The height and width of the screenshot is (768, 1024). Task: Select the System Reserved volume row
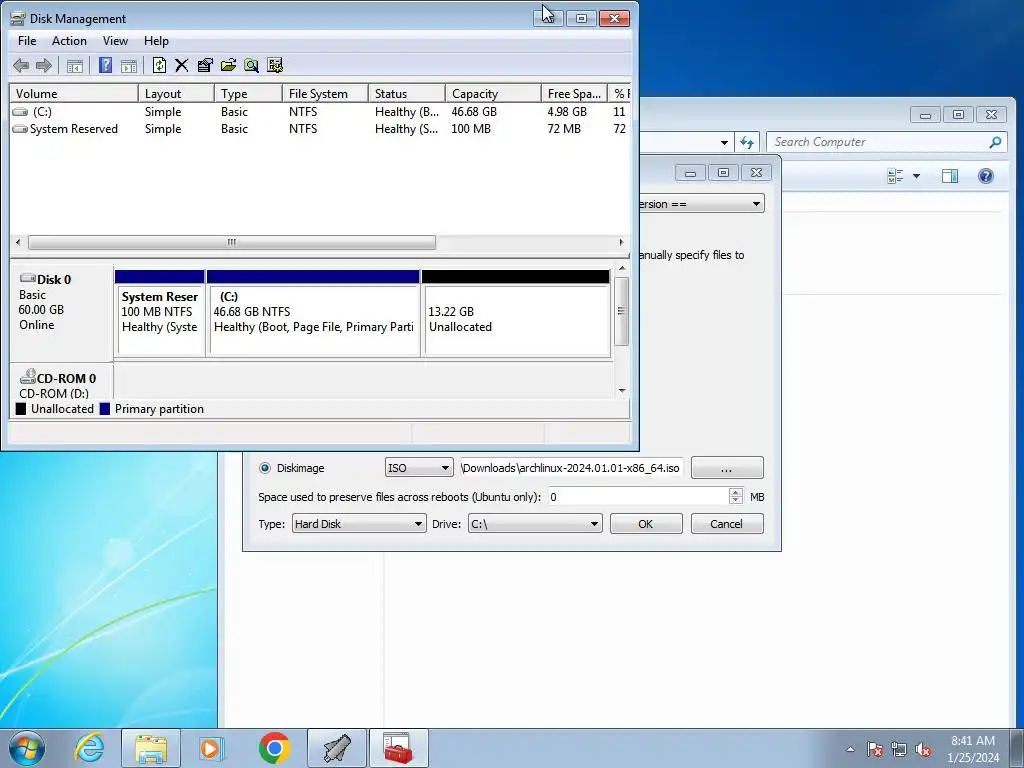pyautogui.click(x=320, y=129)
